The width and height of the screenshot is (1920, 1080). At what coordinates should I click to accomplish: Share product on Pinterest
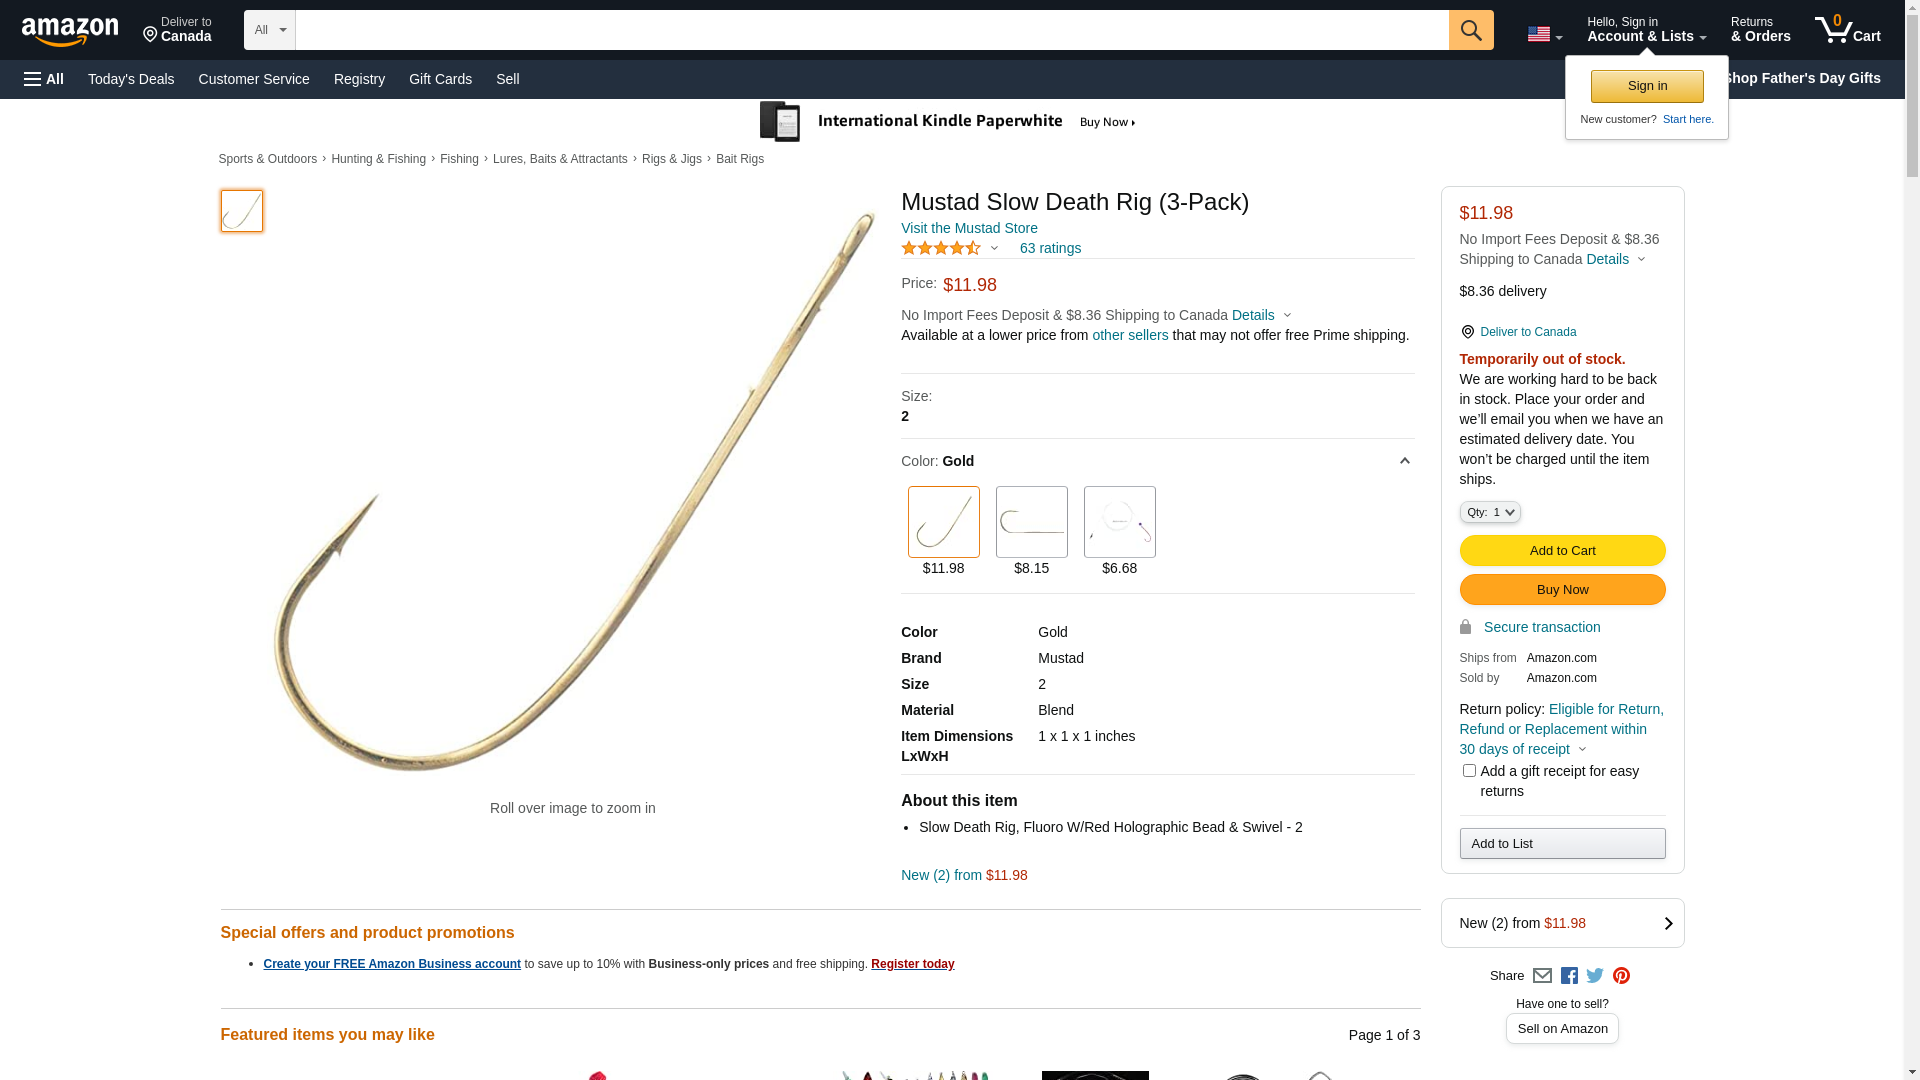[1621, 976]
